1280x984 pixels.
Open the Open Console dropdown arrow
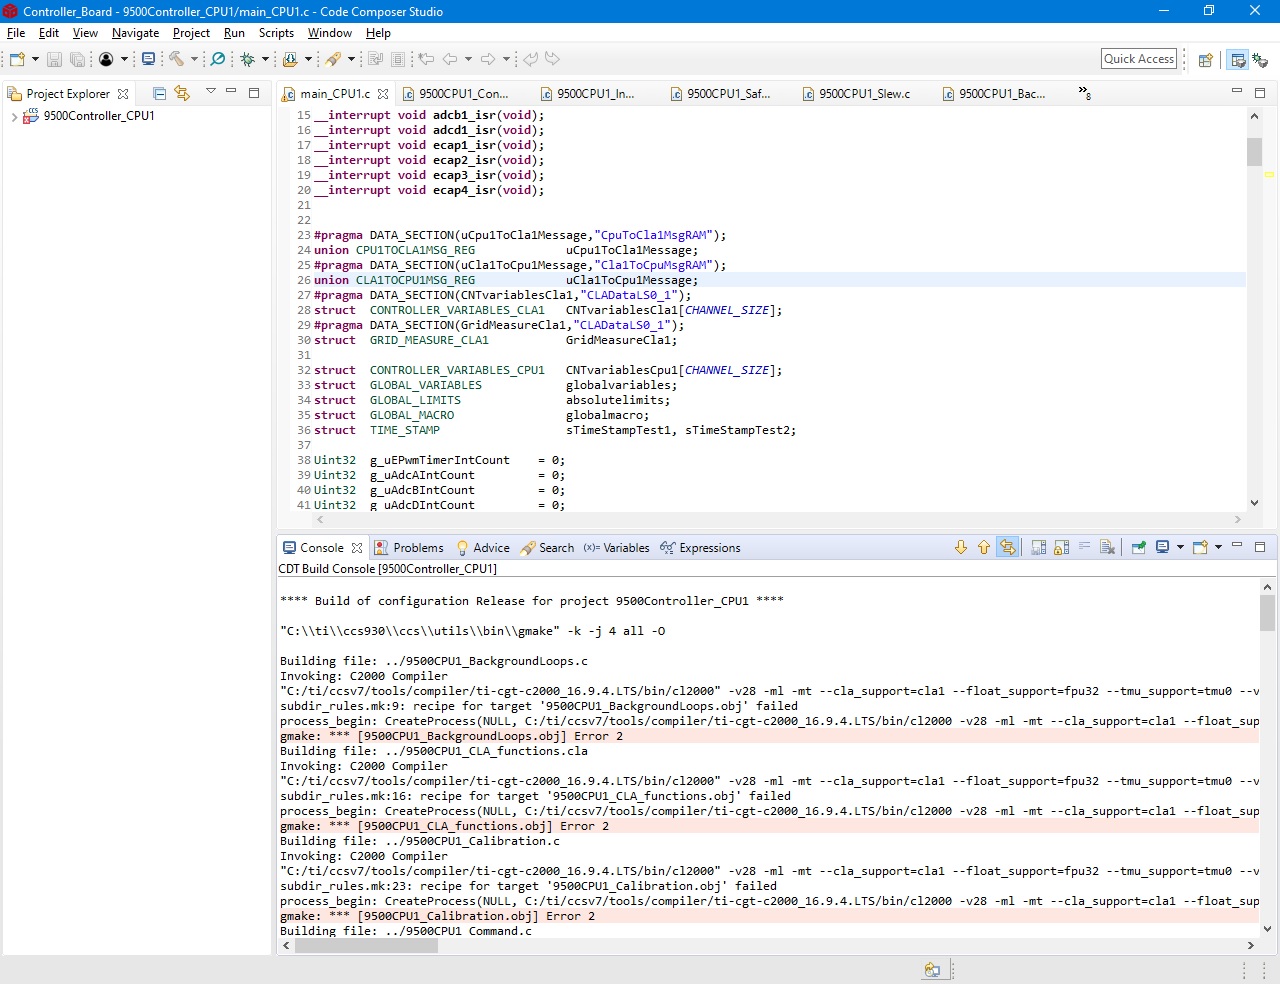[1218, 547]
